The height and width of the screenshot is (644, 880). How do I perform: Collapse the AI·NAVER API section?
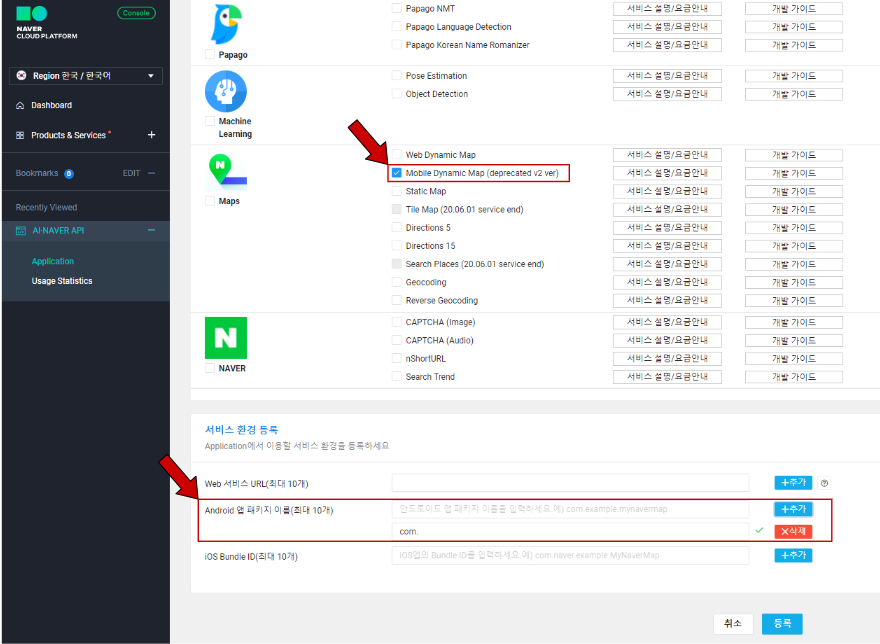pos(151,230)
